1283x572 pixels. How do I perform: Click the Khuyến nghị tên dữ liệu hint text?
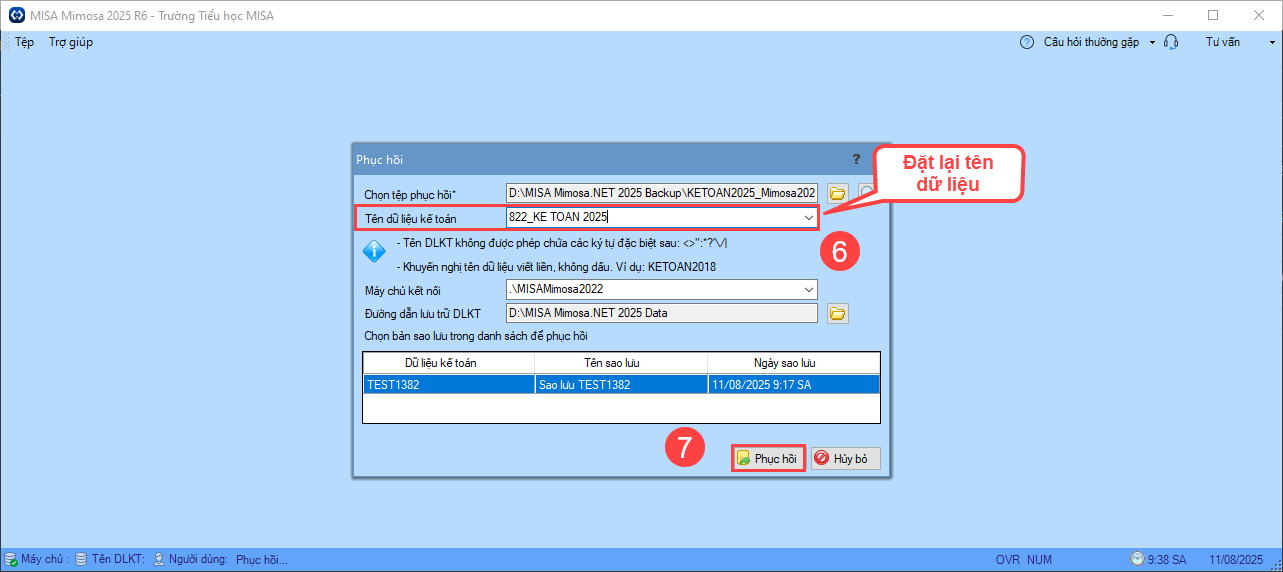pyautogui.click(x=557, y=267)
